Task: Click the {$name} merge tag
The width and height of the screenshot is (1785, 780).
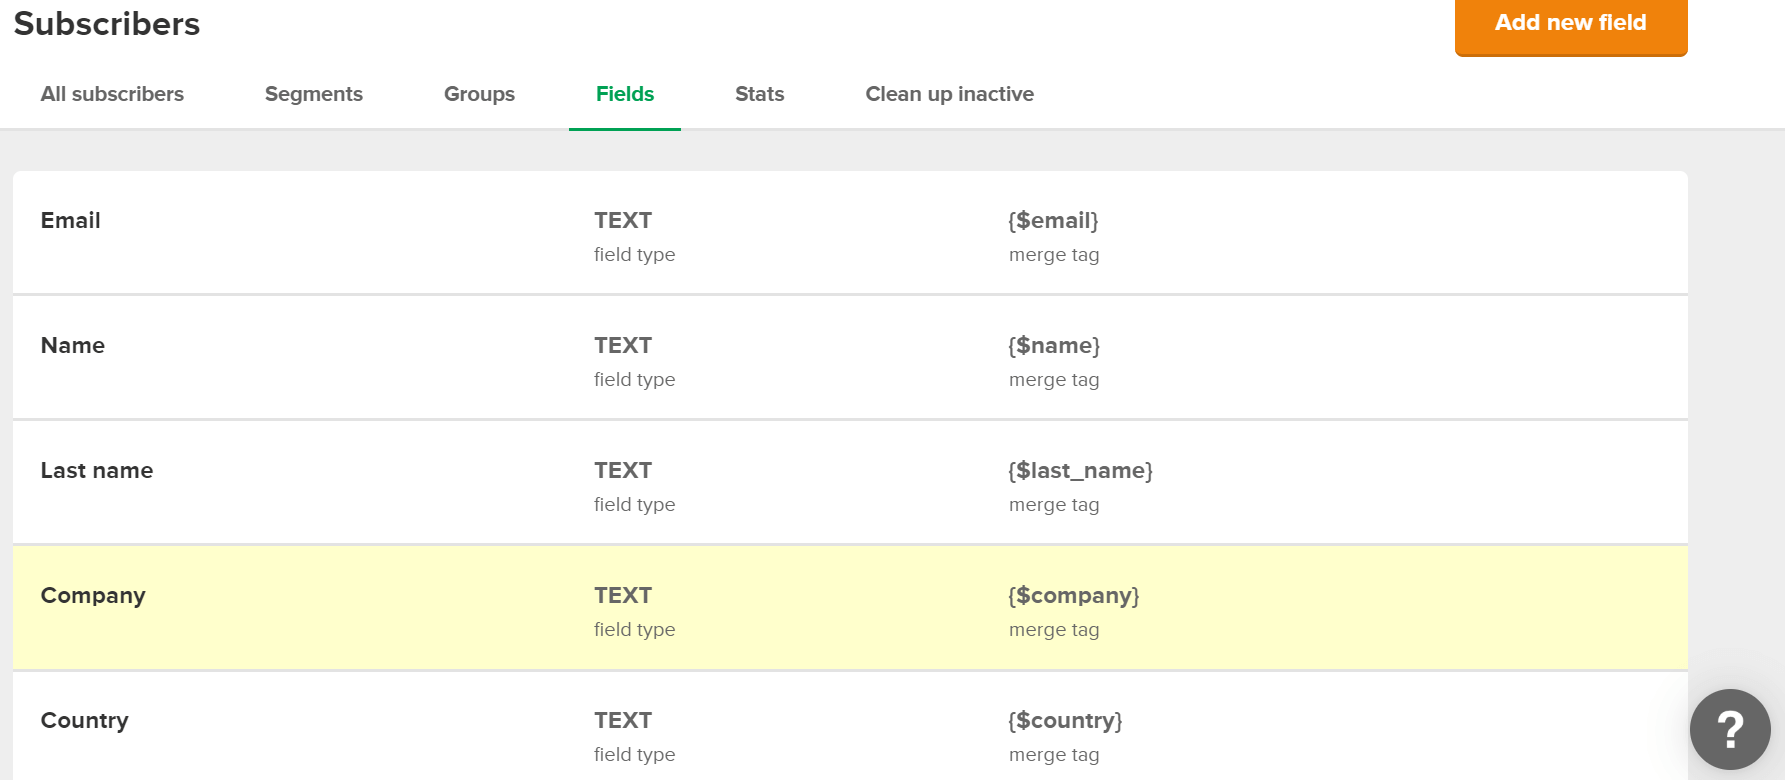Action: pos(1054,345)
